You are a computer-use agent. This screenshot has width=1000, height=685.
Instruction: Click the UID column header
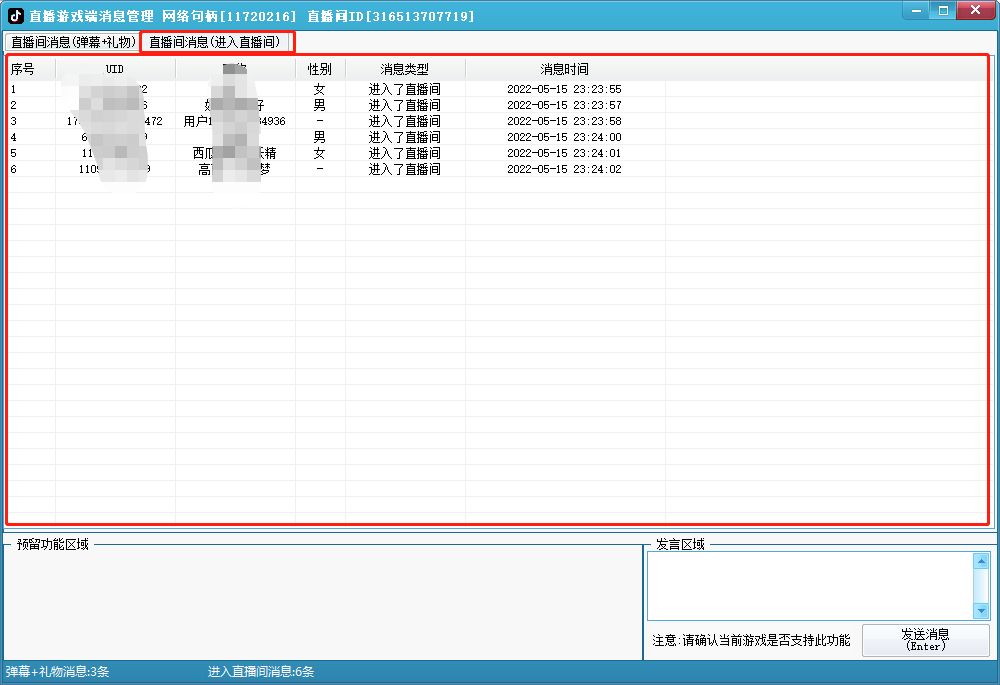pos(115,69)
